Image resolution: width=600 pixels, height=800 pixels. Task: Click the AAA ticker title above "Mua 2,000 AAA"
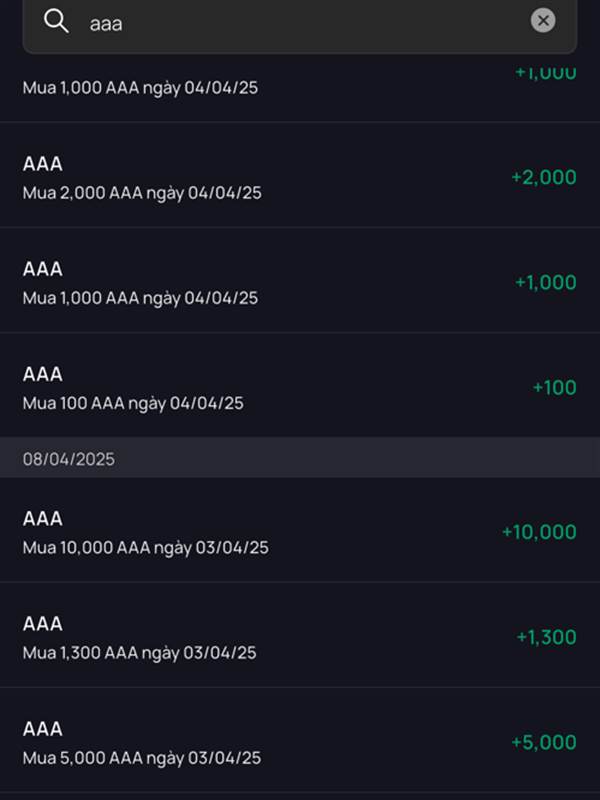[43, 164]
